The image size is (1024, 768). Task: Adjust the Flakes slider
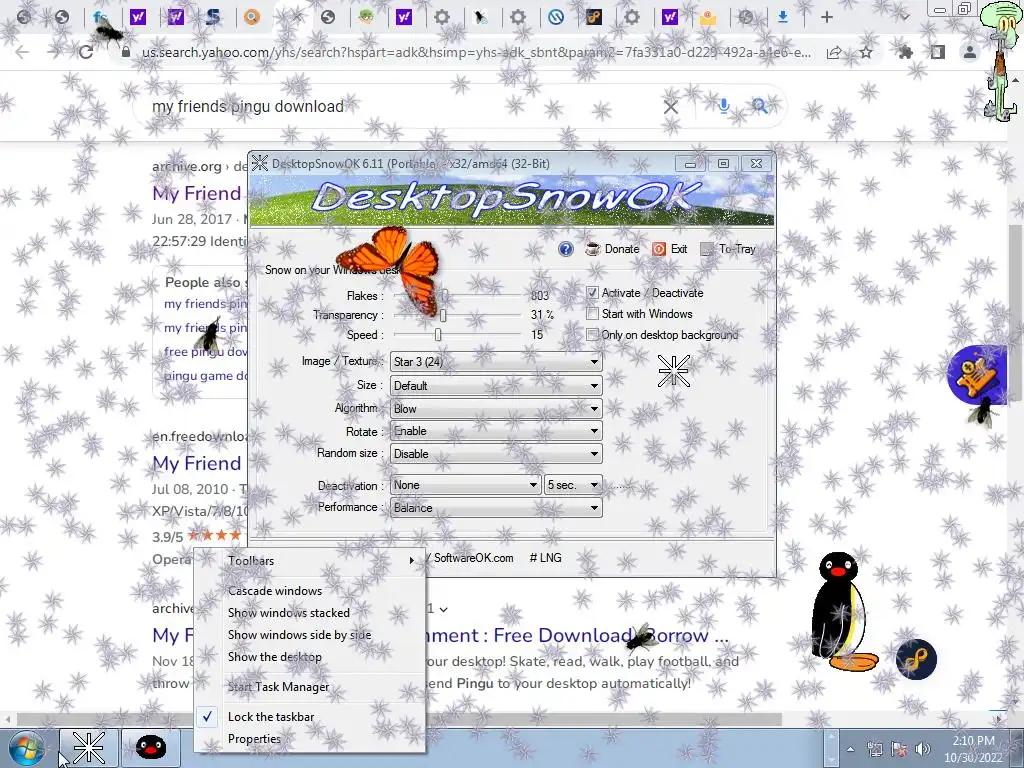(x=445, y=295)
